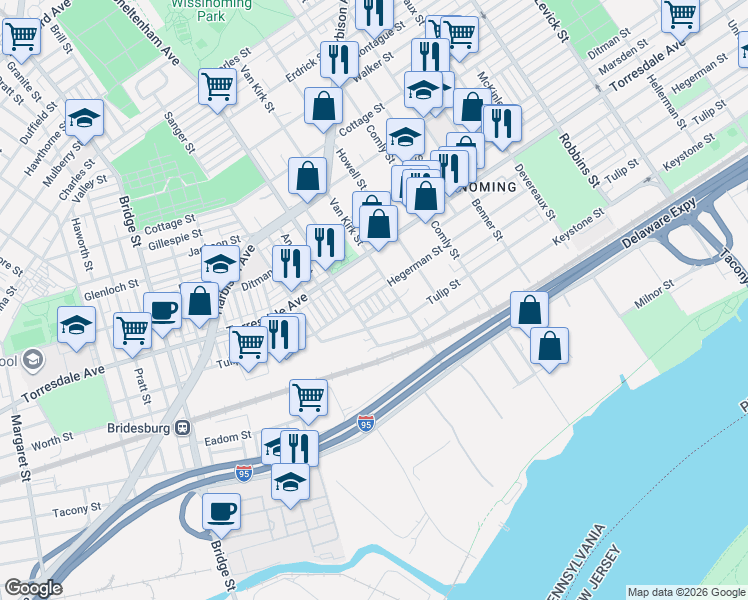
Task: Click the Milnor St street label
Action: click(x=654, y=294)
